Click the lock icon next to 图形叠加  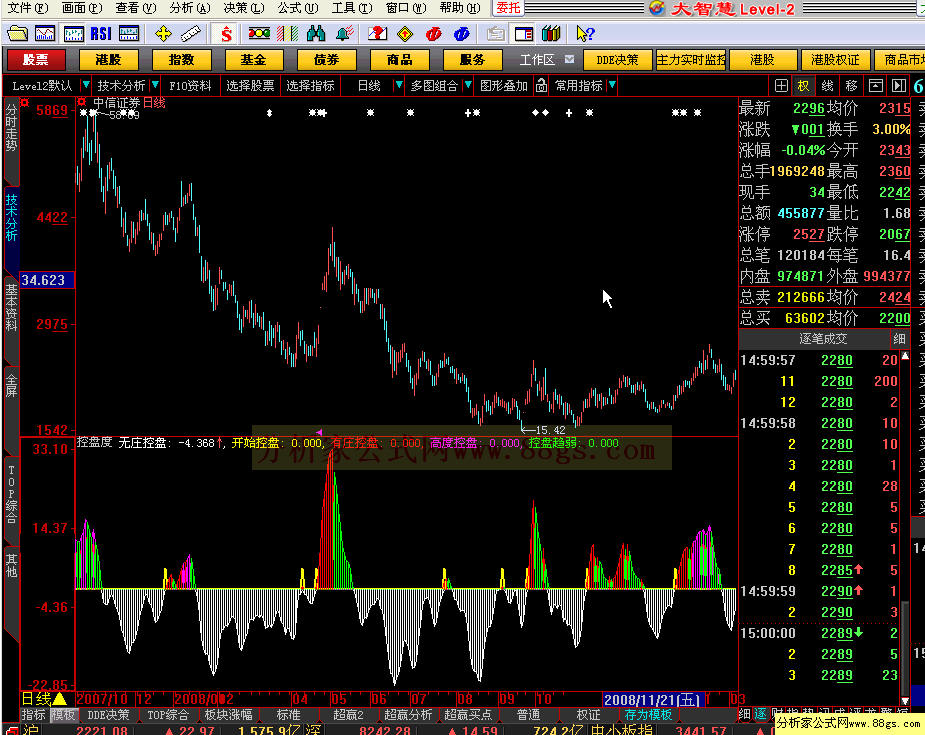tap(541, 86)
